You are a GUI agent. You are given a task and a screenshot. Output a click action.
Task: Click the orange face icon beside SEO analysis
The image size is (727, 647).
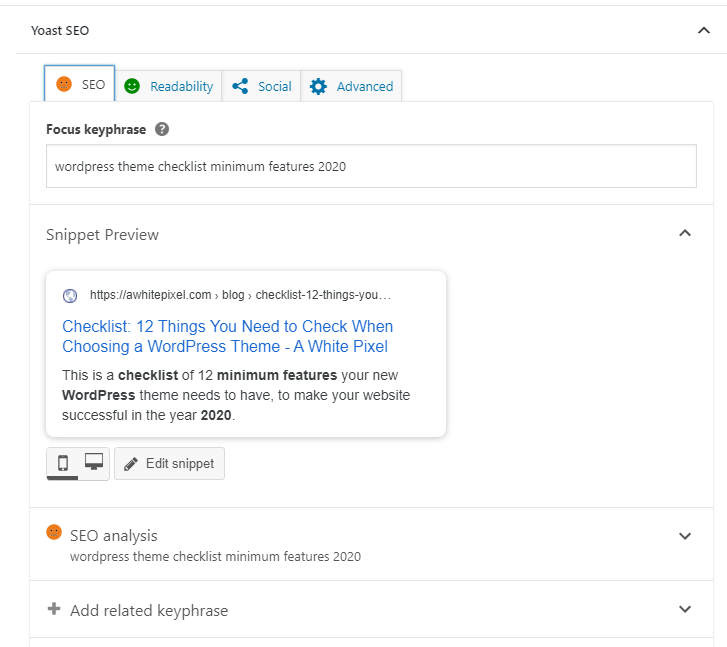(54, 532)
